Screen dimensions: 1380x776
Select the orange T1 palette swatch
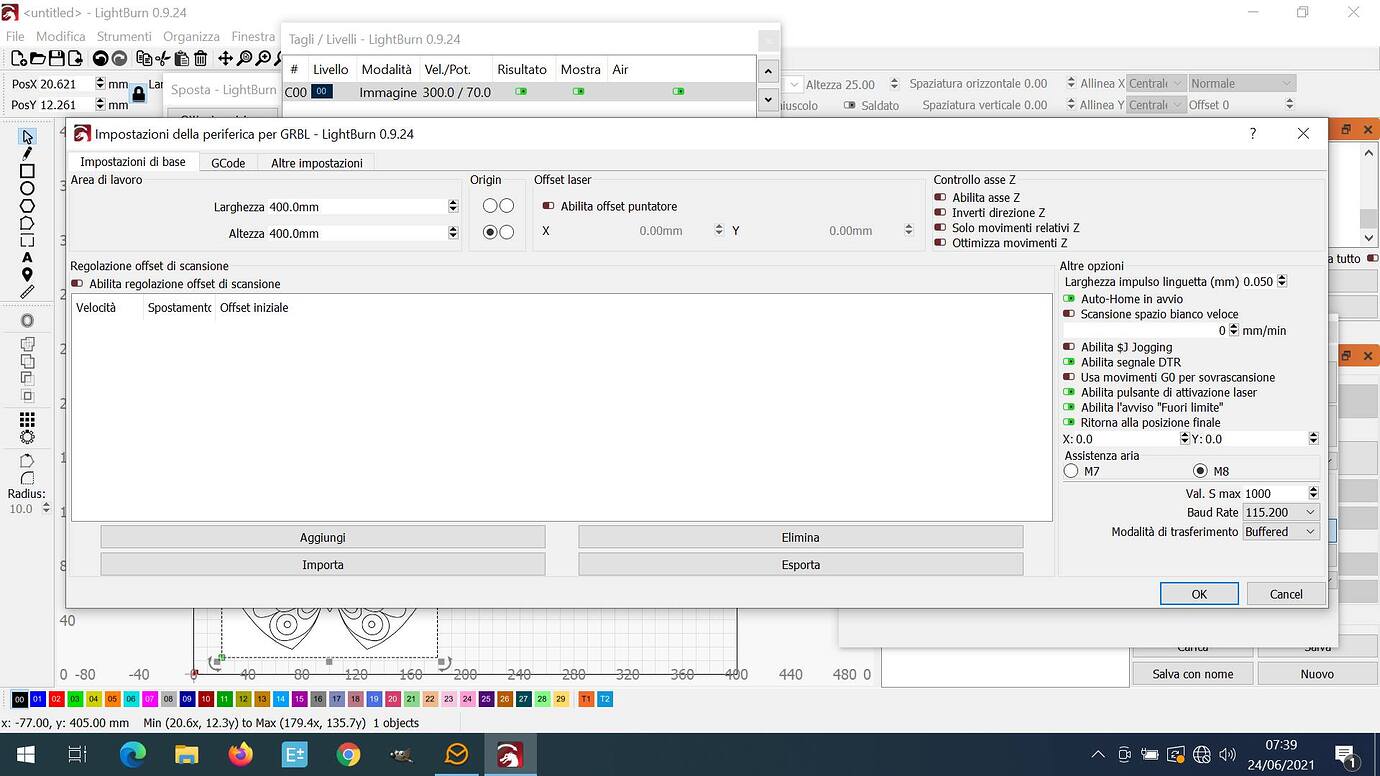[586, 699]
